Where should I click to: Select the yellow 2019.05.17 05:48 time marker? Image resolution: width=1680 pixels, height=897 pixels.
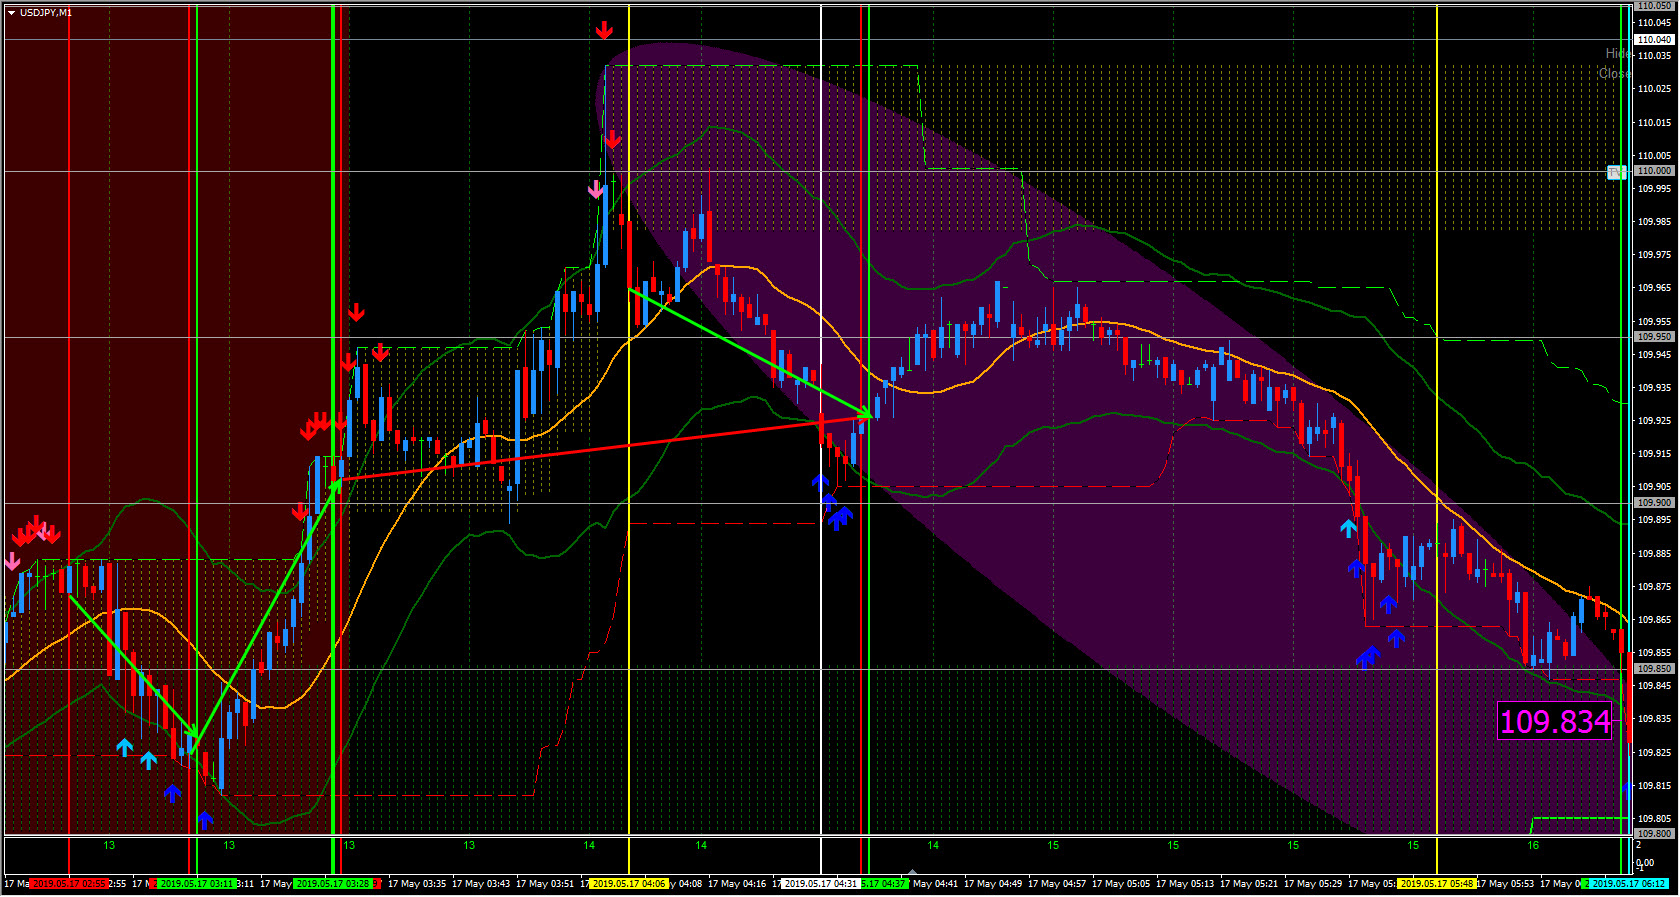tap(1436, 884)
